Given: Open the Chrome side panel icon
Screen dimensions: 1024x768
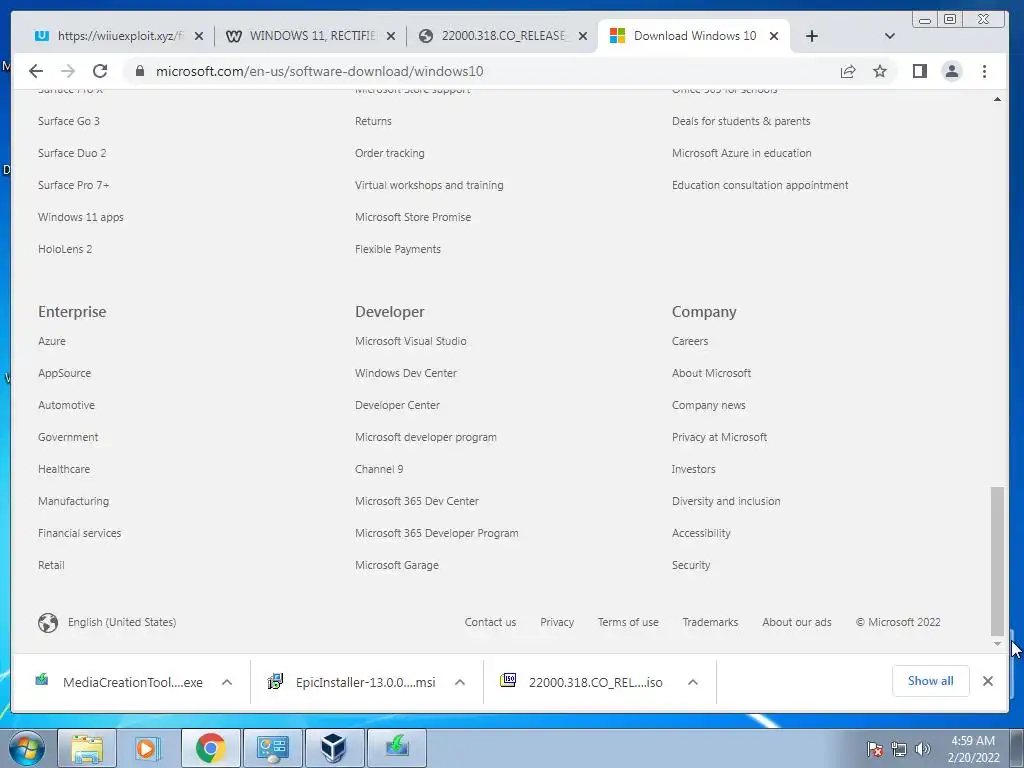Looking at the screenshot, I should point(920,71).
